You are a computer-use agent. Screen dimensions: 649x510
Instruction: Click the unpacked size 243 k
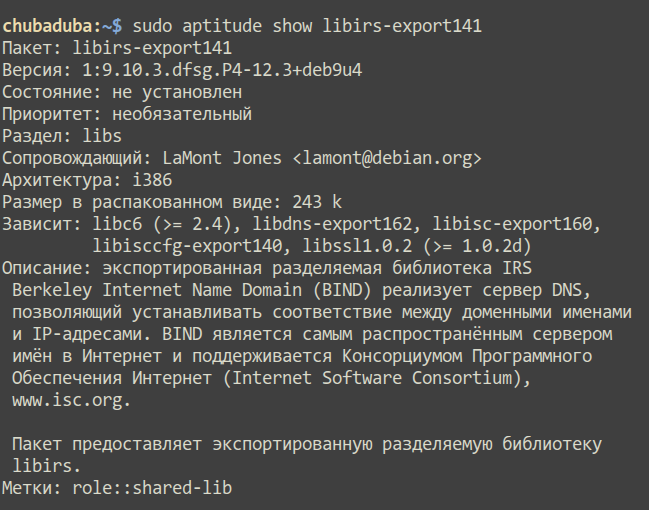coord(317,202)
